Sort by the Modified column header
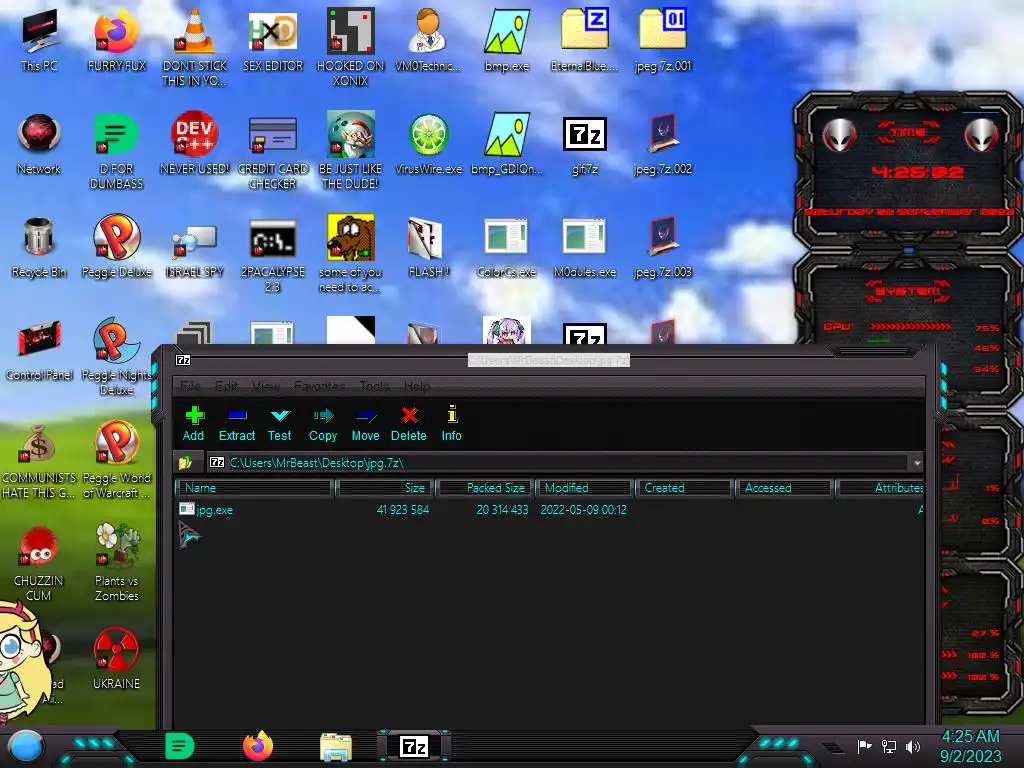The height and width of the screenshot is (768, 1024). point(584,488)
